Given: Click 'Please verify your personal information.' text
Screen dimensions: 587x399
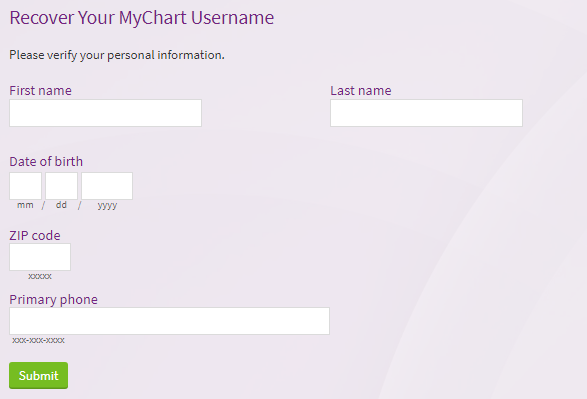Looking at the screenshot, I should click(117, 55).
